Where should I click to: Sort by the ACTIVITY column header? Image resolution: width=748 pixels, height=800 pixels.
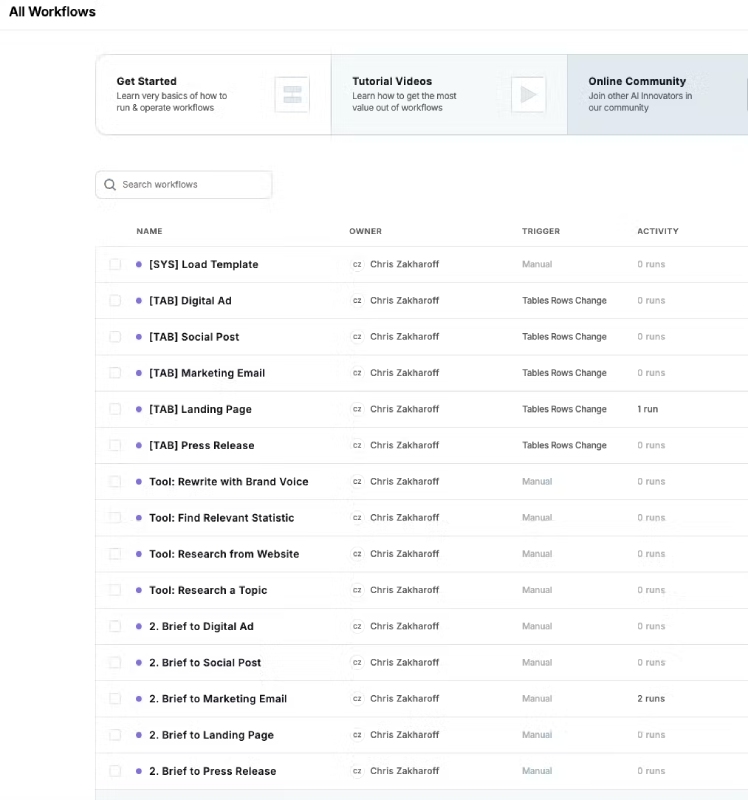pyautogui.click(x=658, y=231)
